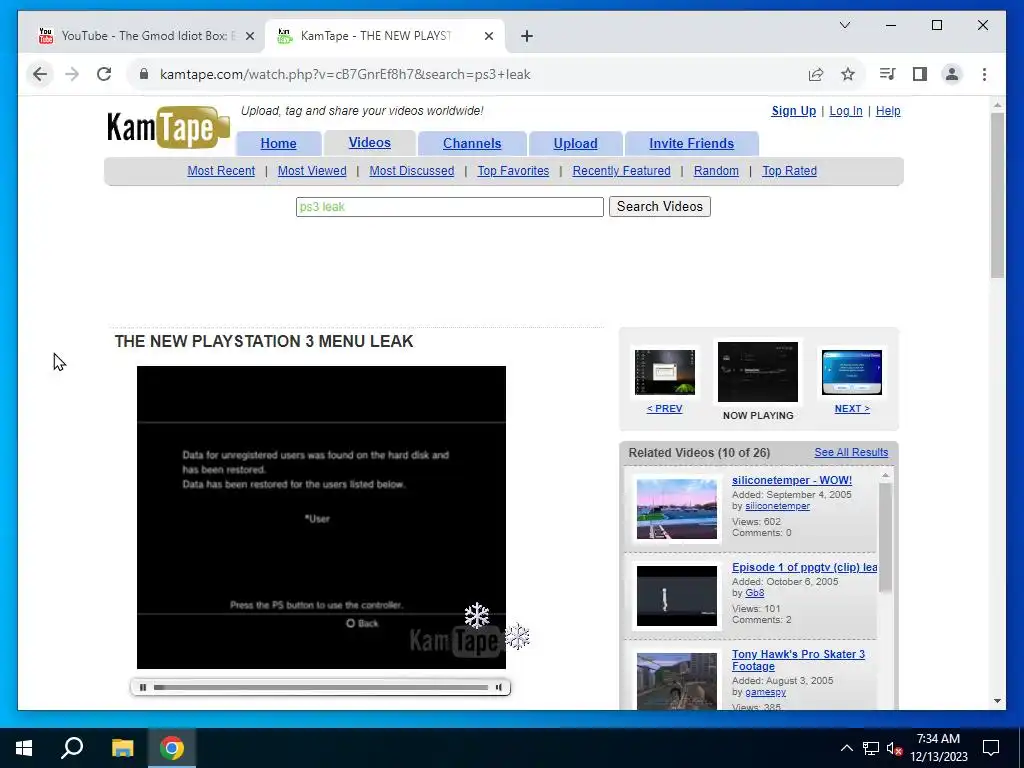This screenshot has width=1024, height=768.
Task: Click the previous video thumbnail
Action: pos(665,372)
